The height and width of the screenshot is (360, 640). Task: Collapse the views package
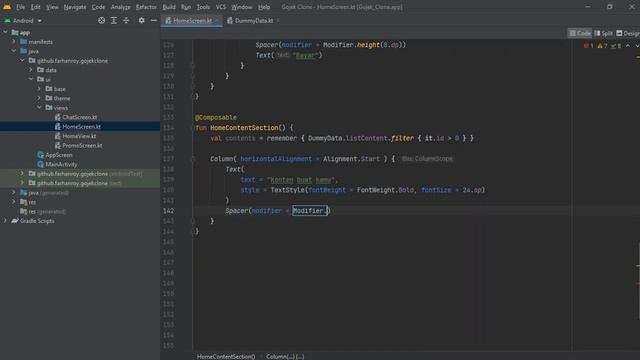click(x=40, y=107)
